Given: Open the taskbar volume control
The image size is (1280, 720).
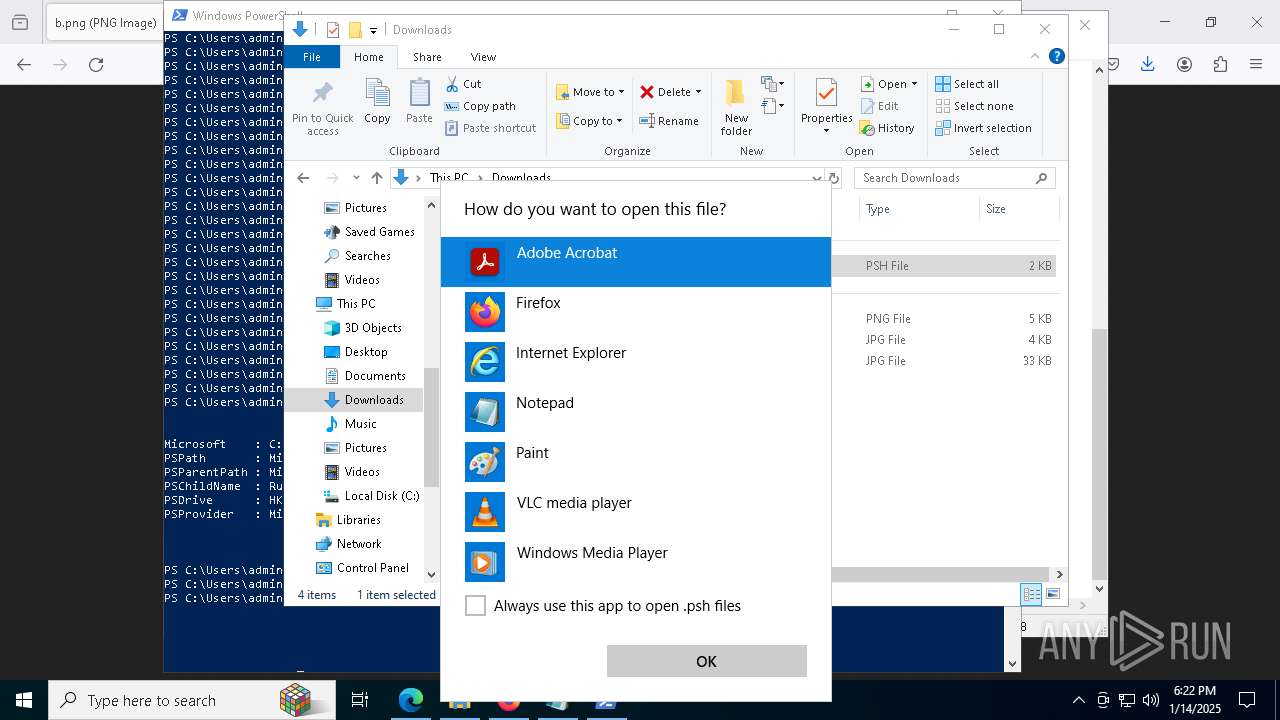Looking at the screenshot, I should (x=1151, y=700).
